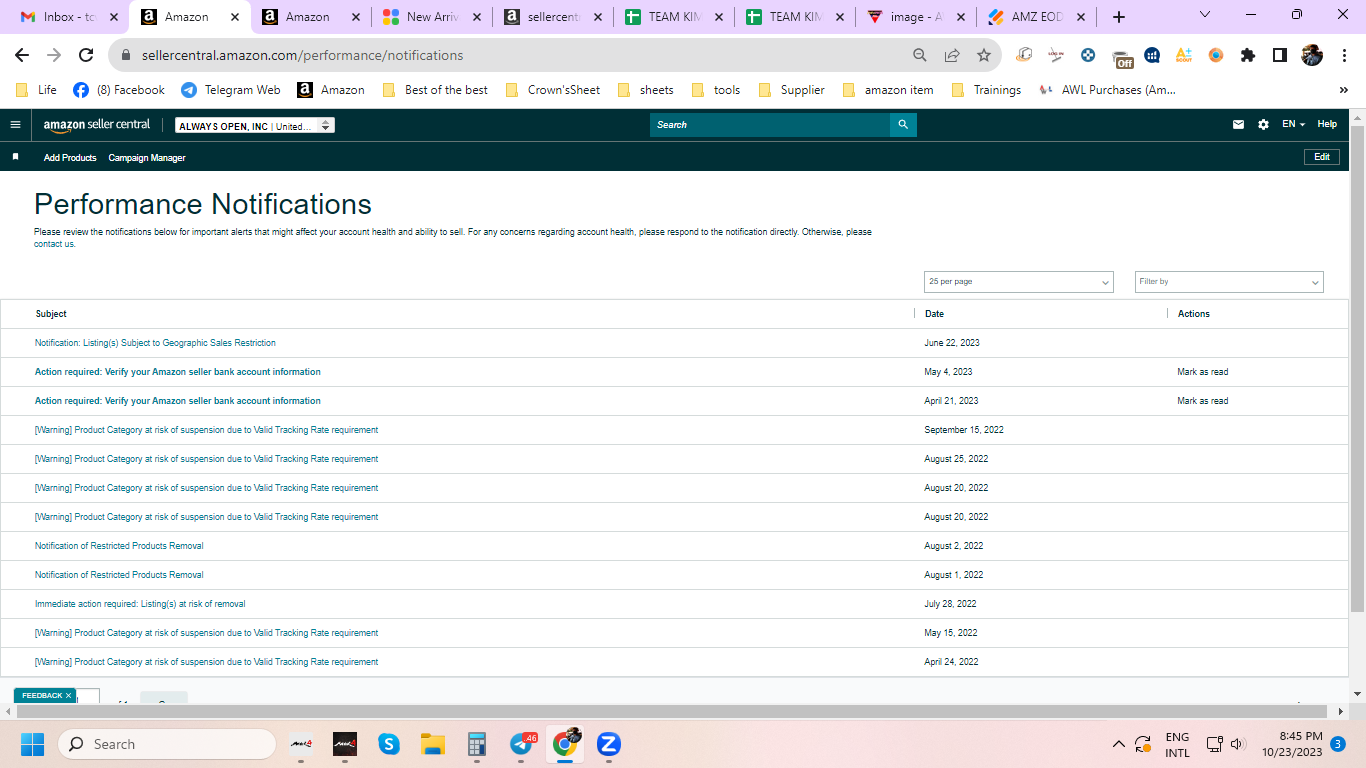Open the notification center badge showing 3

[x=1338, y=744]
